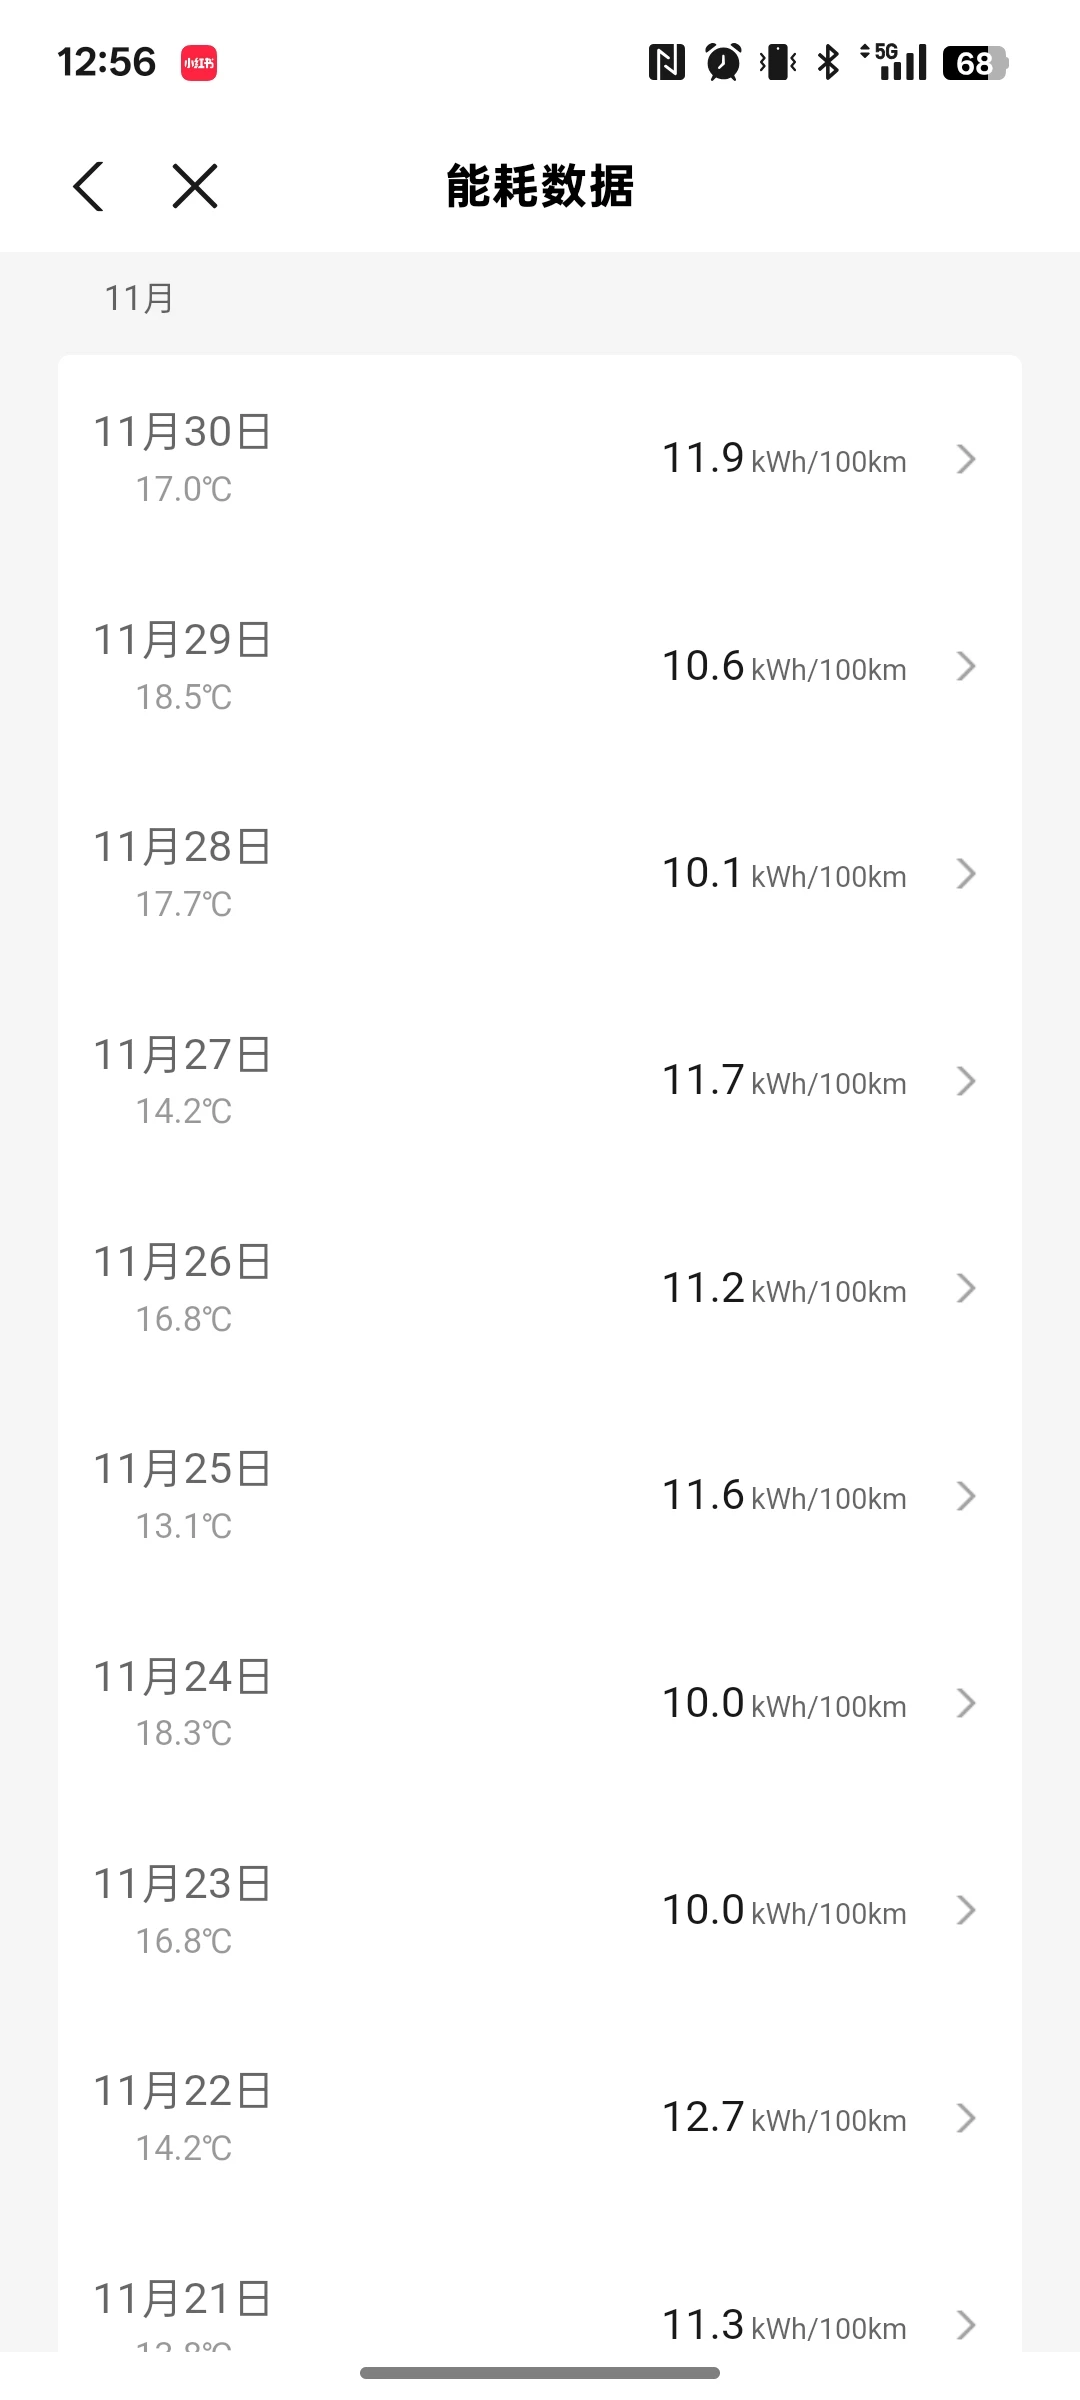Expand the 11月28日 entry chevron
Image resolution: width=1080 pixels, height=2400 pixels.
(965, 874)
